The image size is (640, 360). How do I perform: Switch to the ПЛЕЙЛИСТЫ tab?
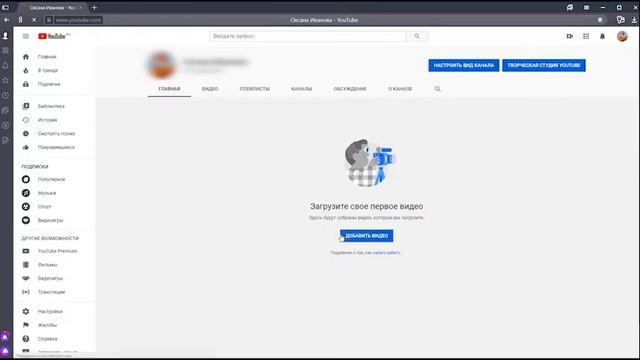(255, 89)
